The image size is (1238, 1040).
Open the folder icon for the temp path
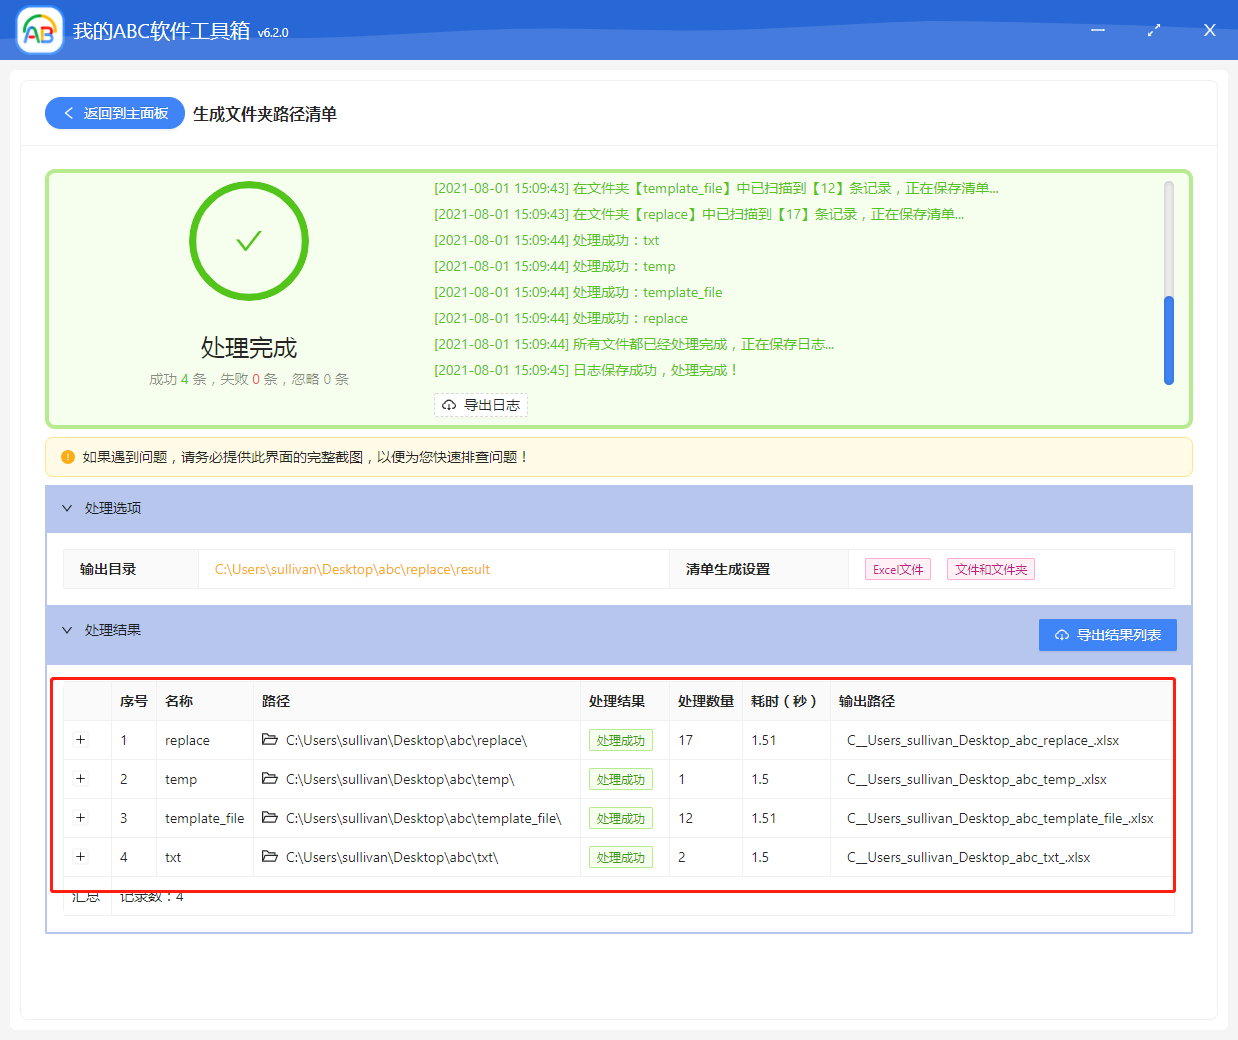(269, 779)
